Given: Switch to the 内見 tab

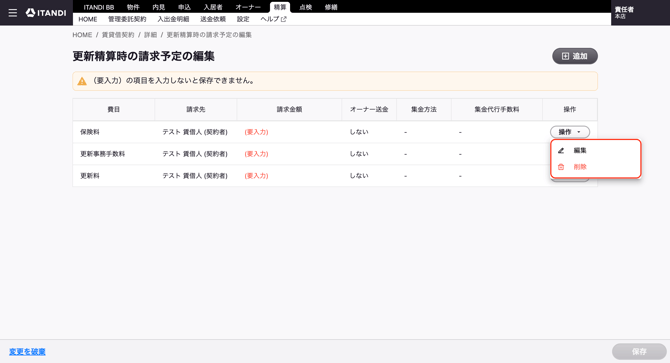Looking at the screenshot, I should pyautogui.click(x=159, y=7).
